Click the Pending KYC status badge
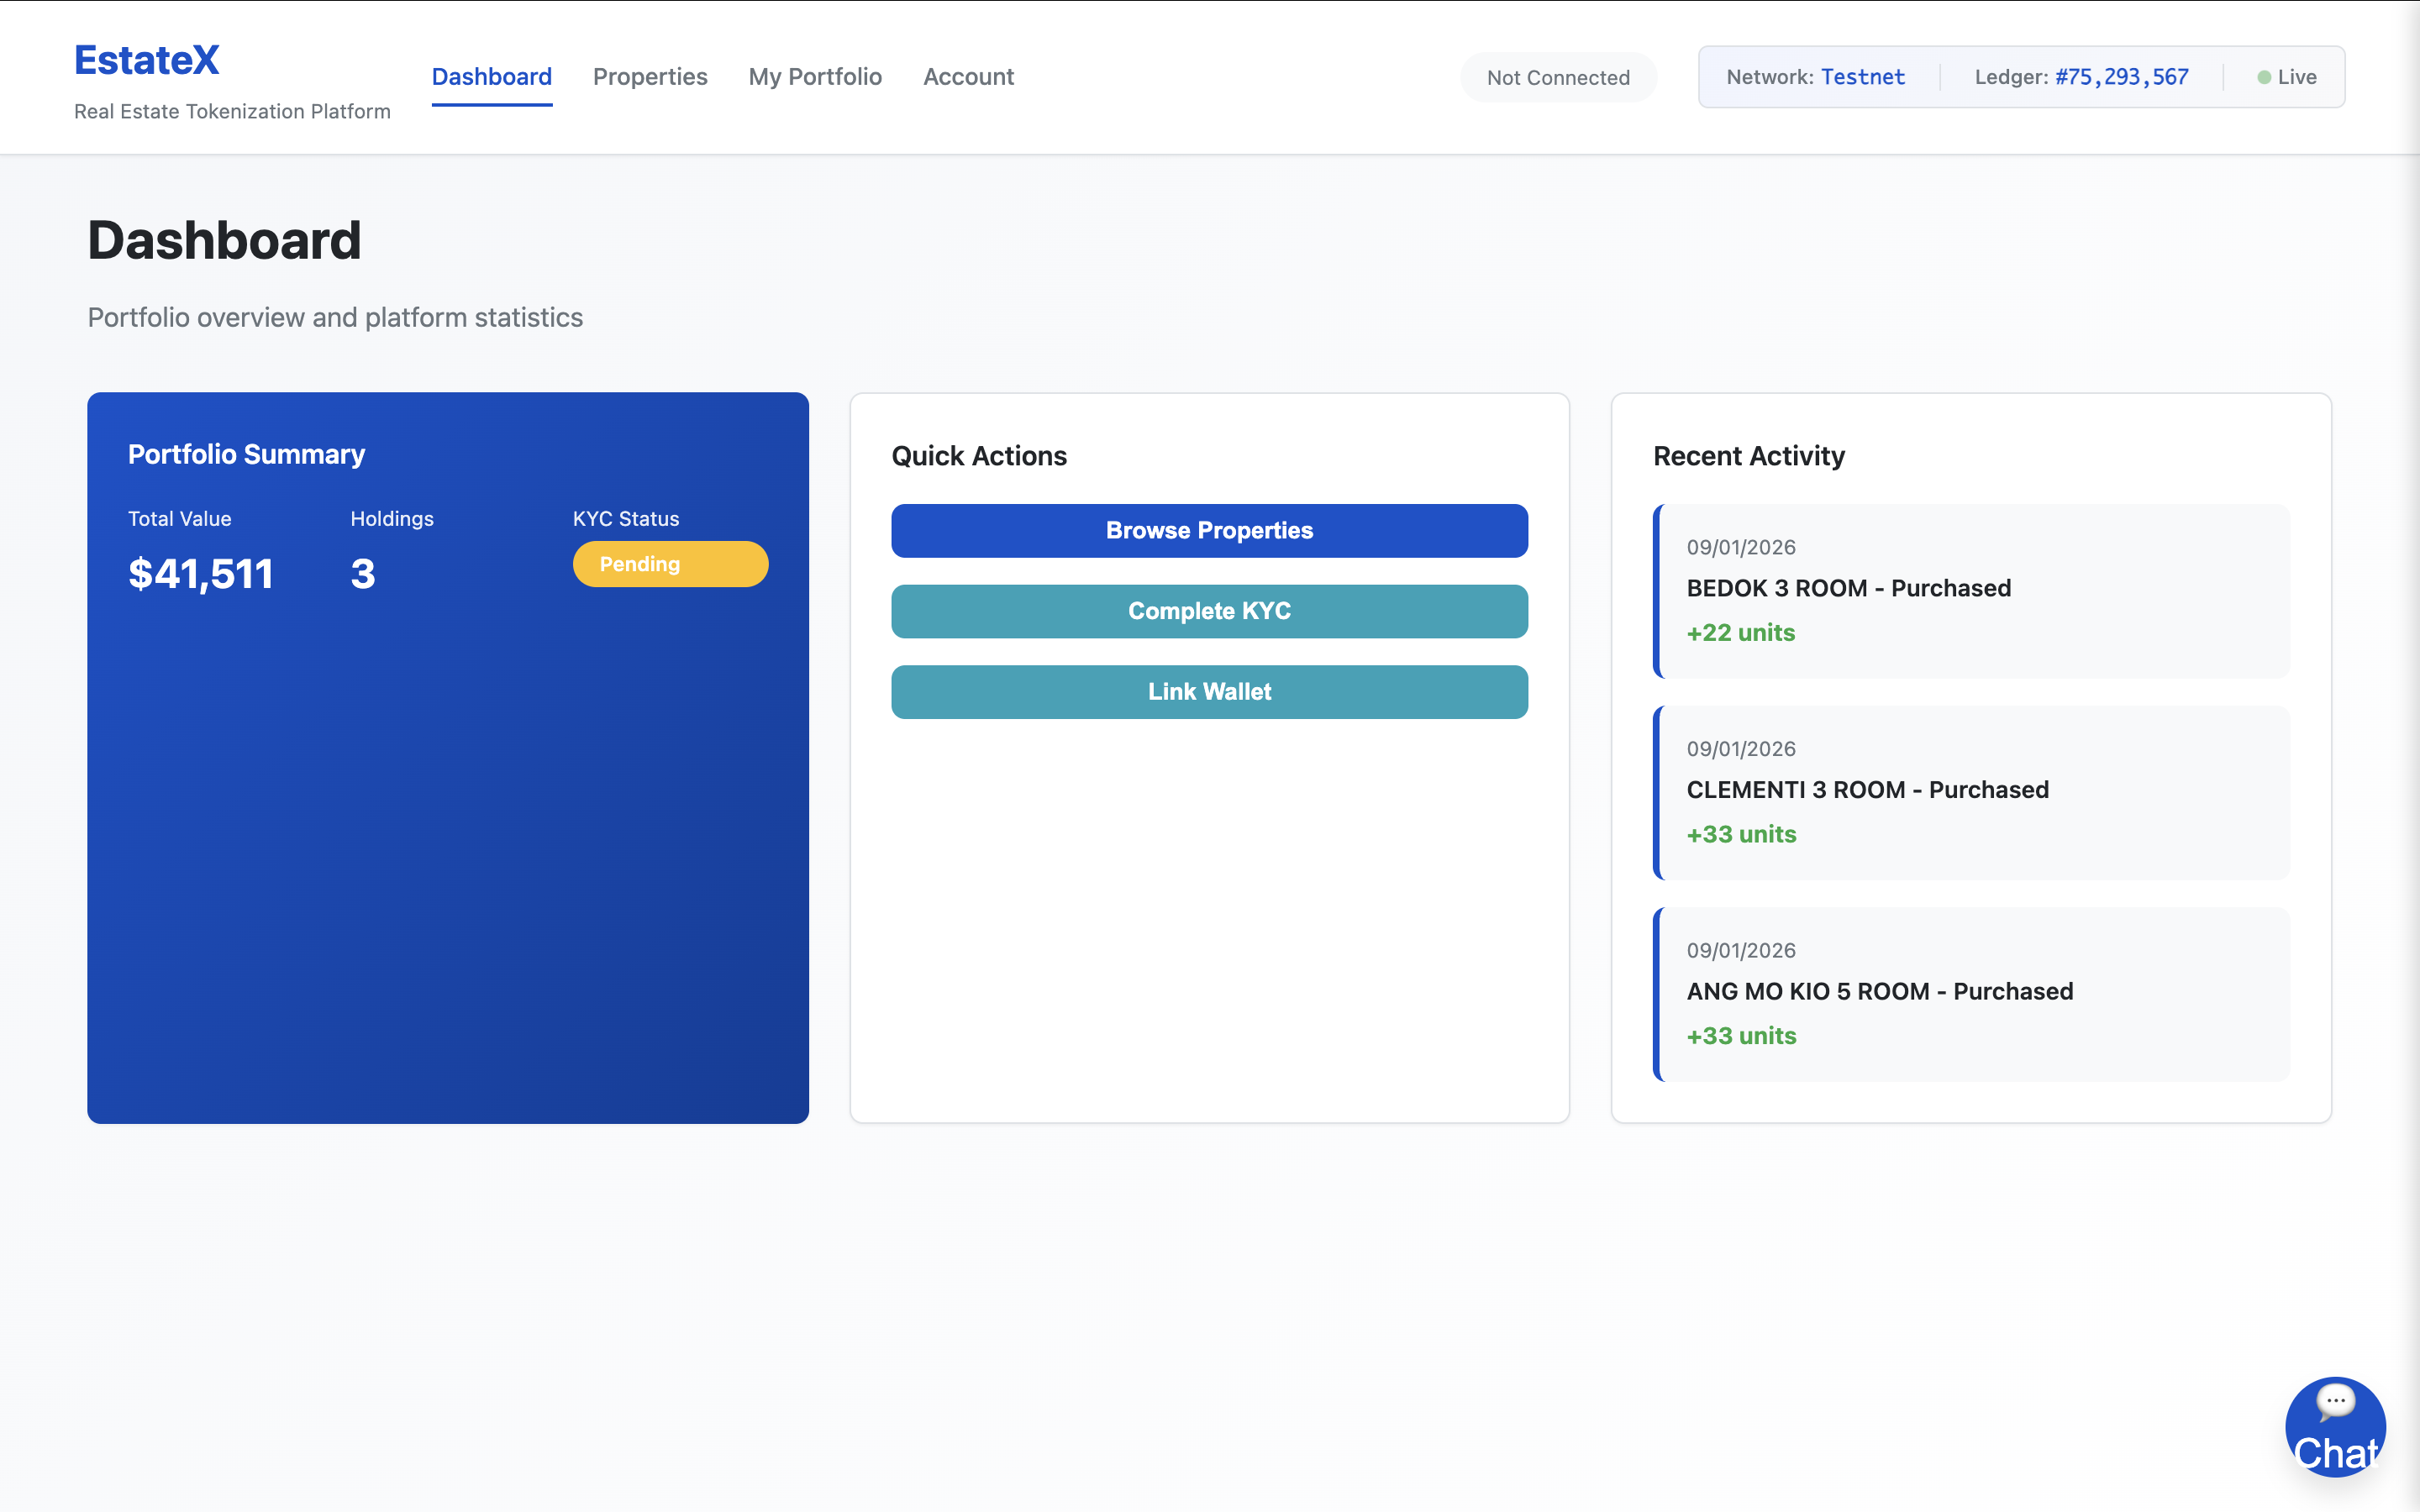This screenshot has width=2420, height=1512. pos(669,564)
